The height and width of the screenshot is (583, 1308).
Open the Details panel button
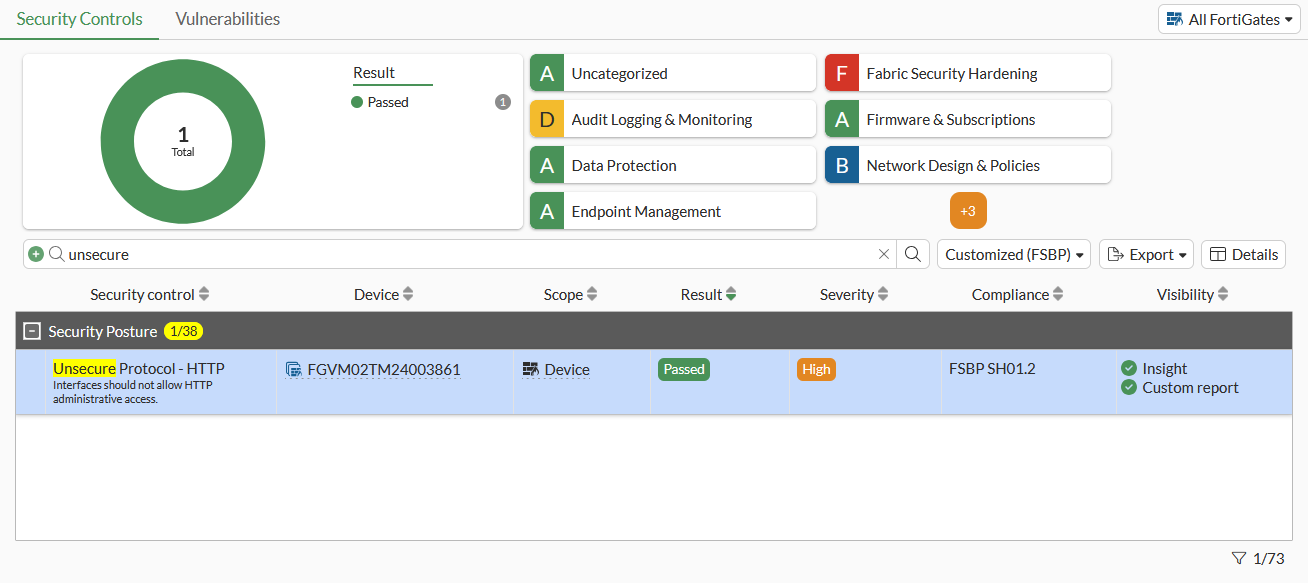pos(1243,254)
